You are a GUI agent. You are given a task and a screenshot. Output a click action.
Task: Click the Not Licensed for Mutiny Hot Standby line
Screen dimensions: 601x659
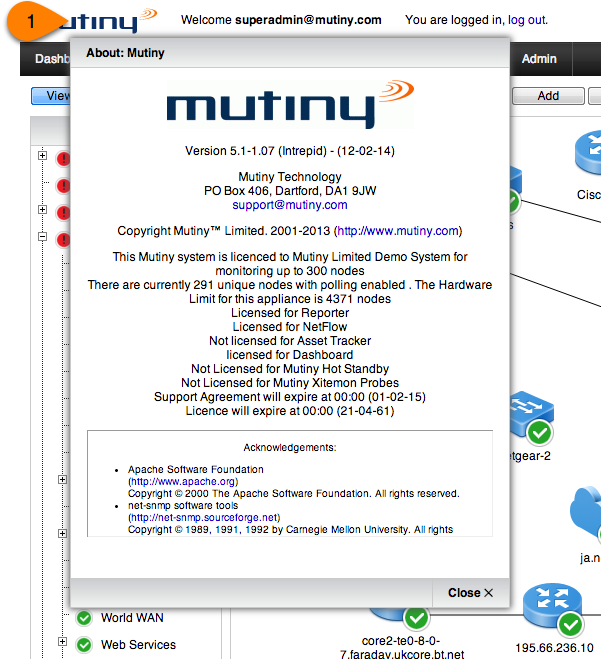click(290, 369)
